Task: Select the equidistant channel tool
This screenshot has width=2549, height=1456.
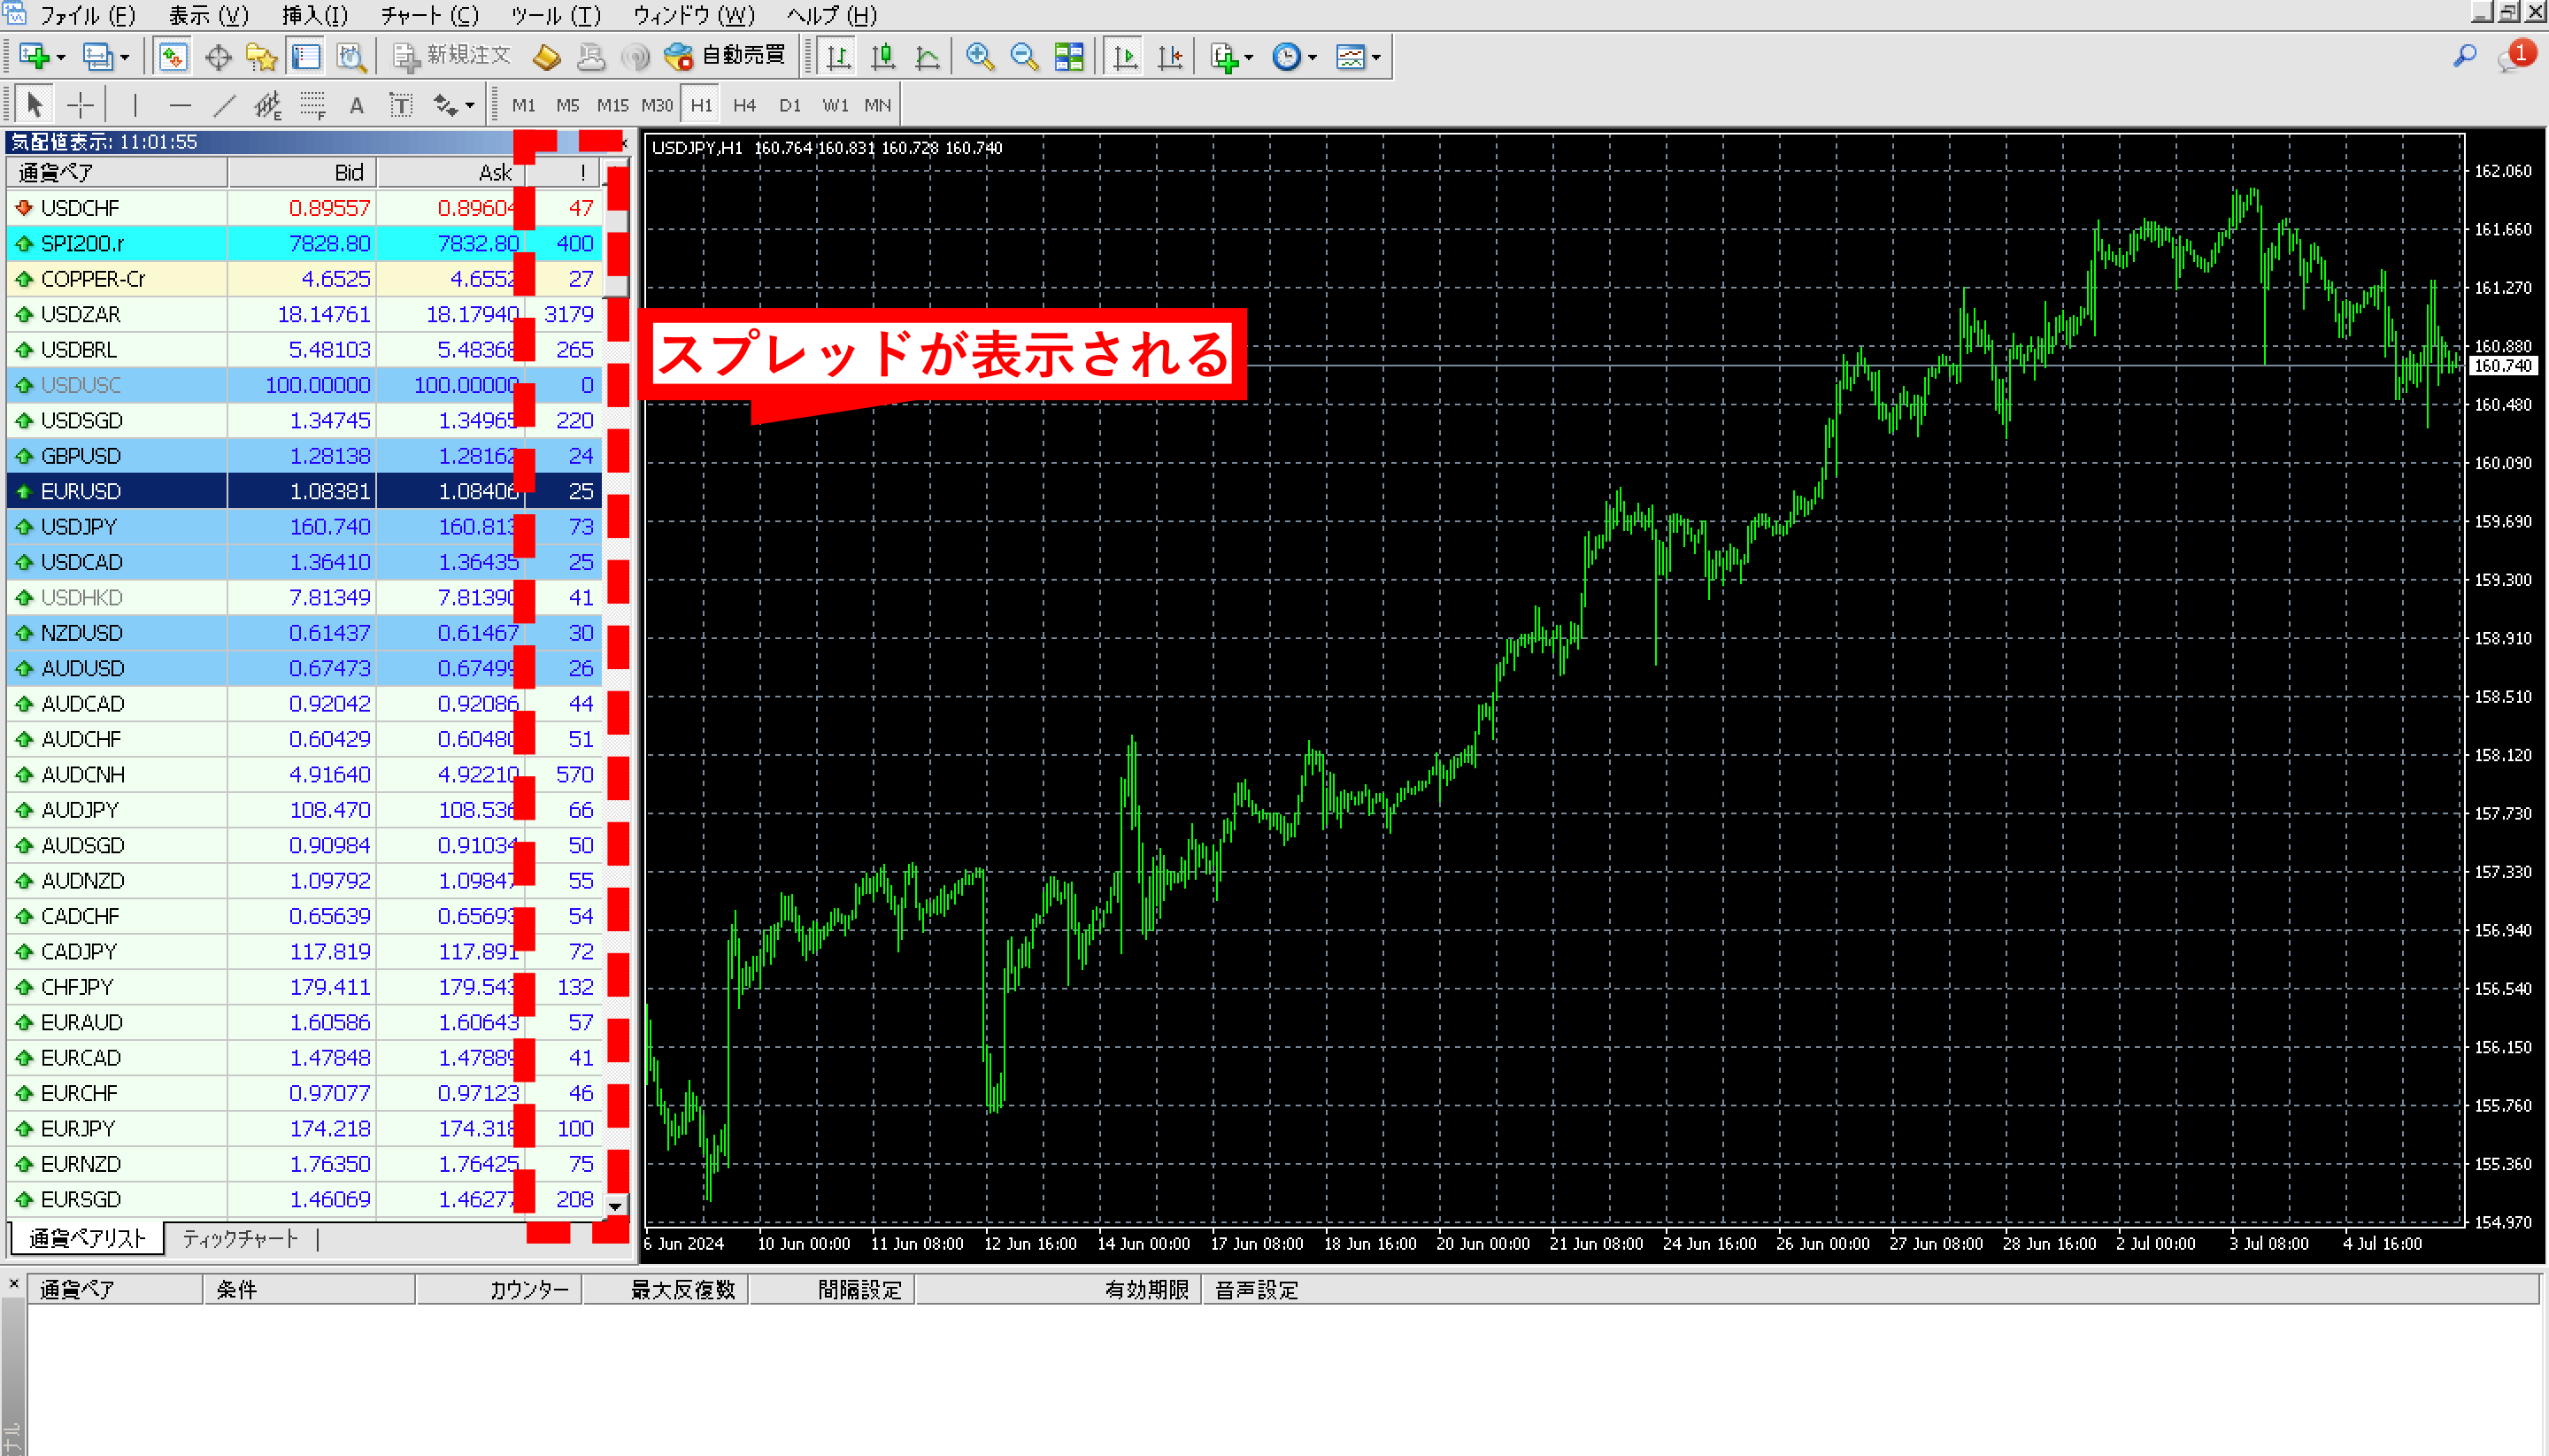Action: point(268,105)
